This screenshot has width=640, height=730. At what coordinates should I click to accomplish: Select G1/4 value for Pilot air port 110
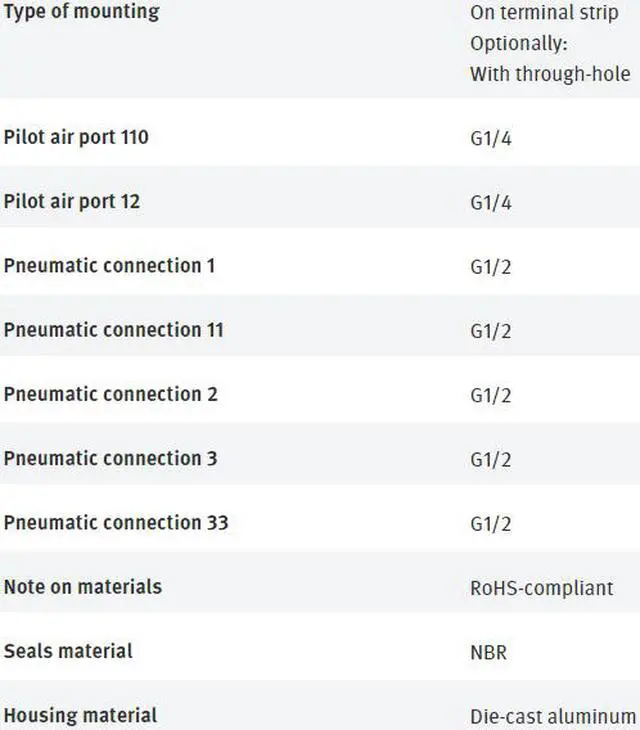[491, 139]
